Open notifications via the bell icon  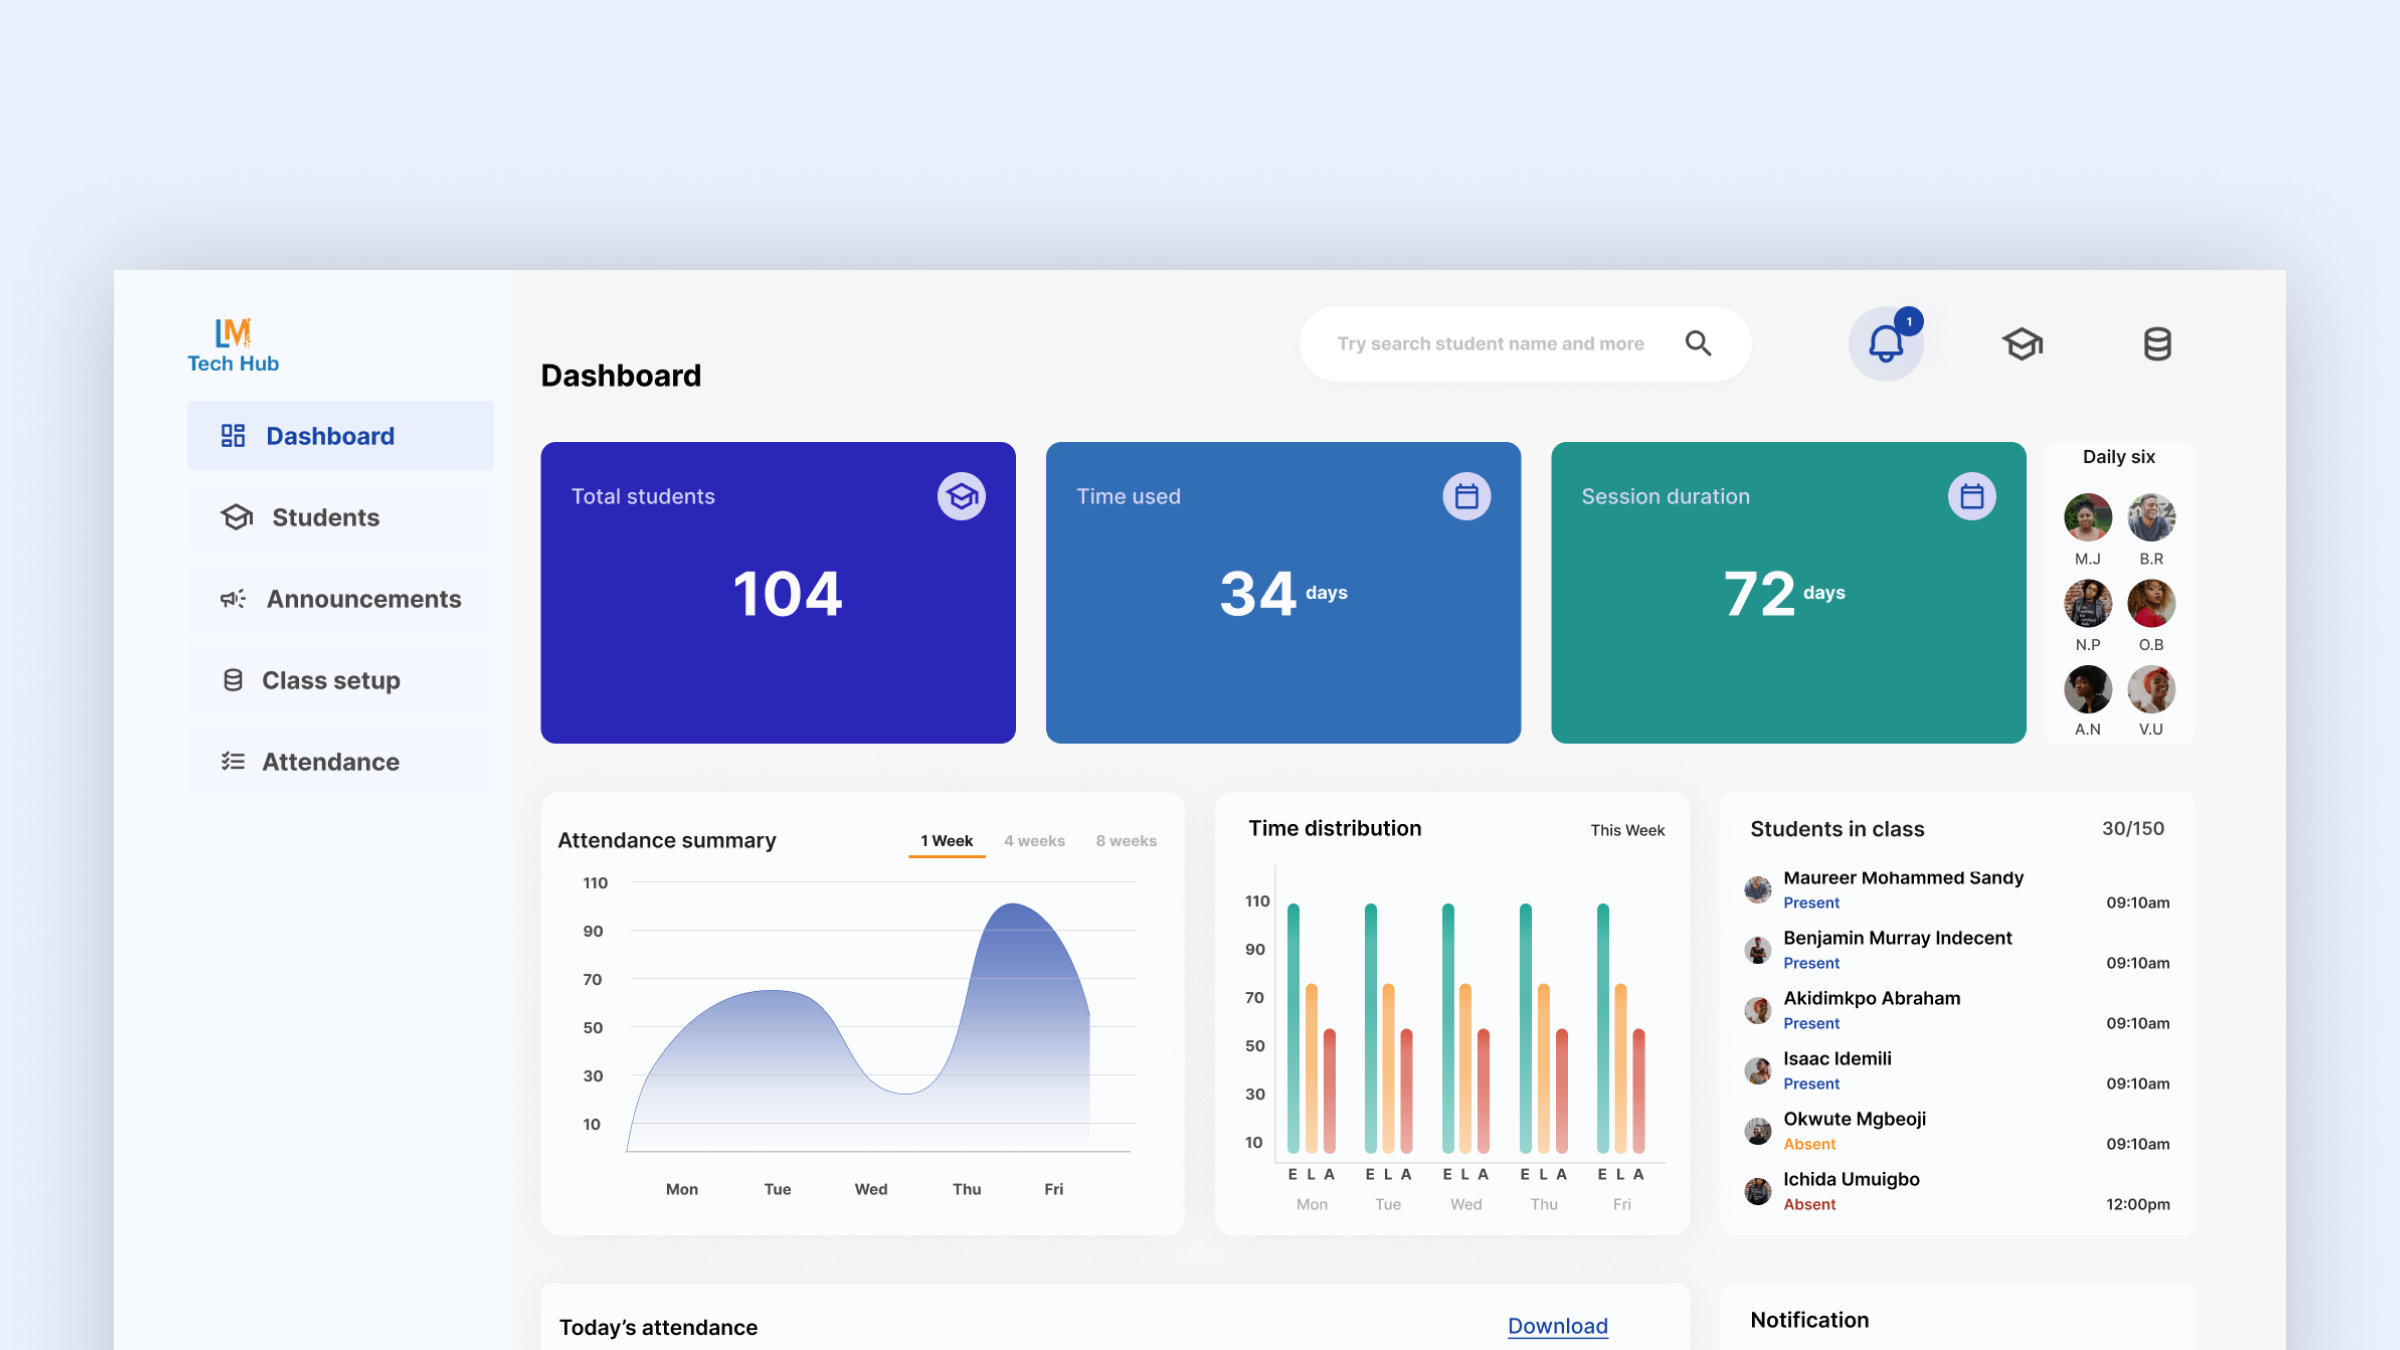pos(1886,344)
